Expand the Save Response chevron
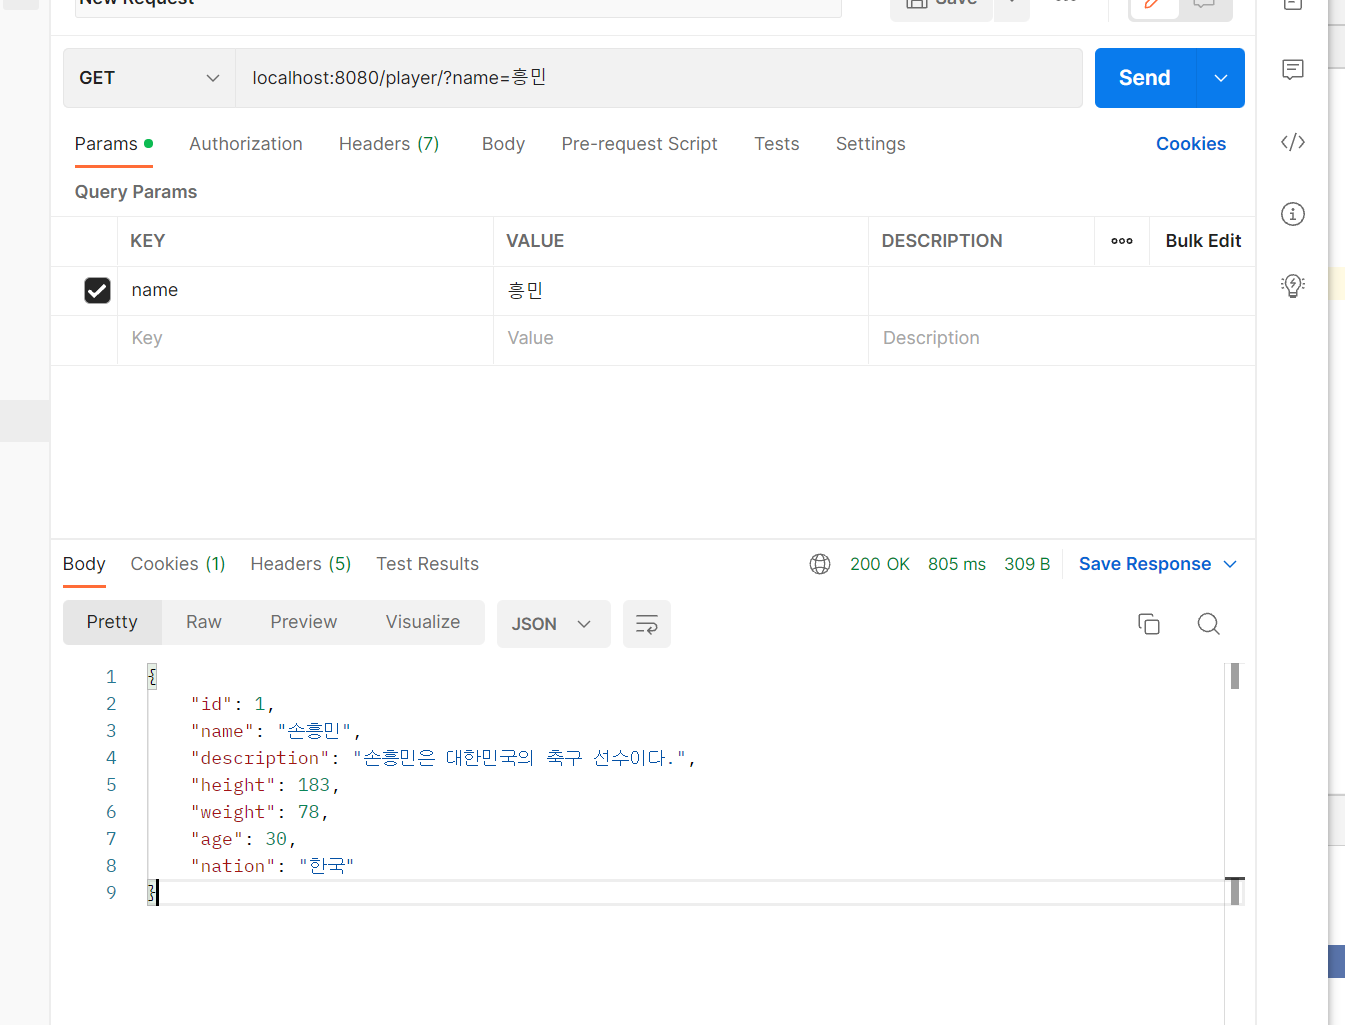Screen dimensions: 1345x1025 click(x=1230, y=564)
